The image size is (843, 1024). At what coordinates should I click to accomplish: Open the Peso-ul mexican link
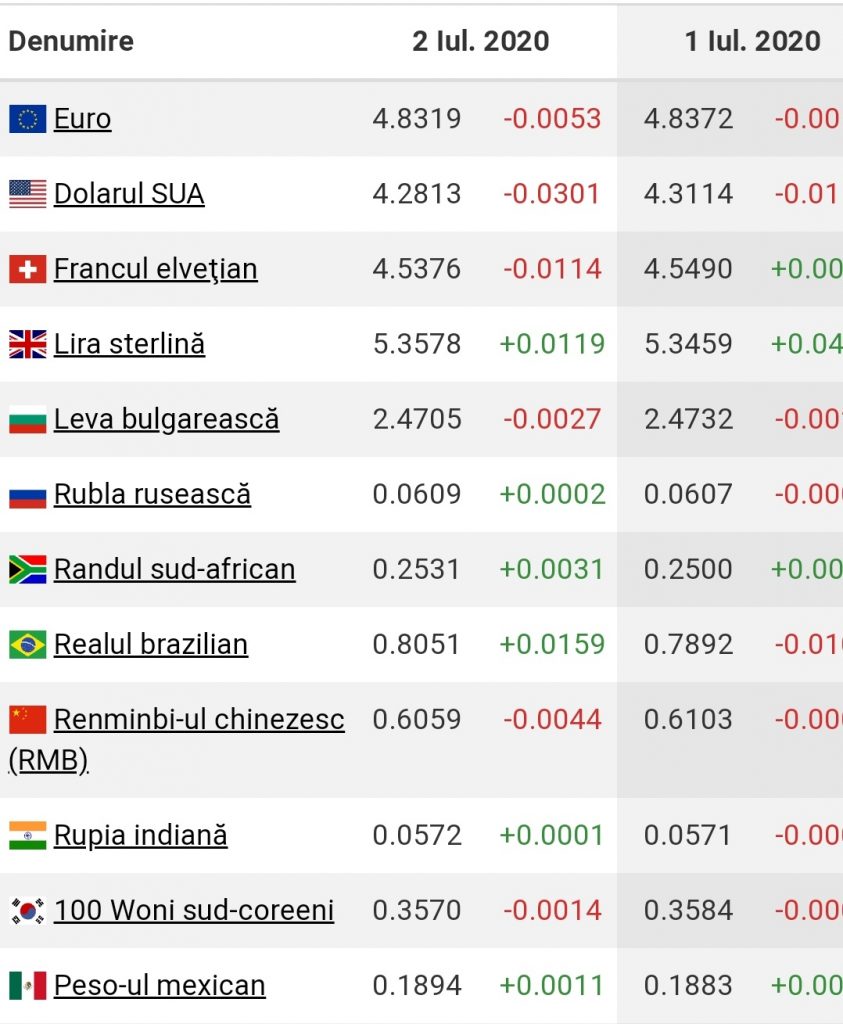tap(159, 985)
